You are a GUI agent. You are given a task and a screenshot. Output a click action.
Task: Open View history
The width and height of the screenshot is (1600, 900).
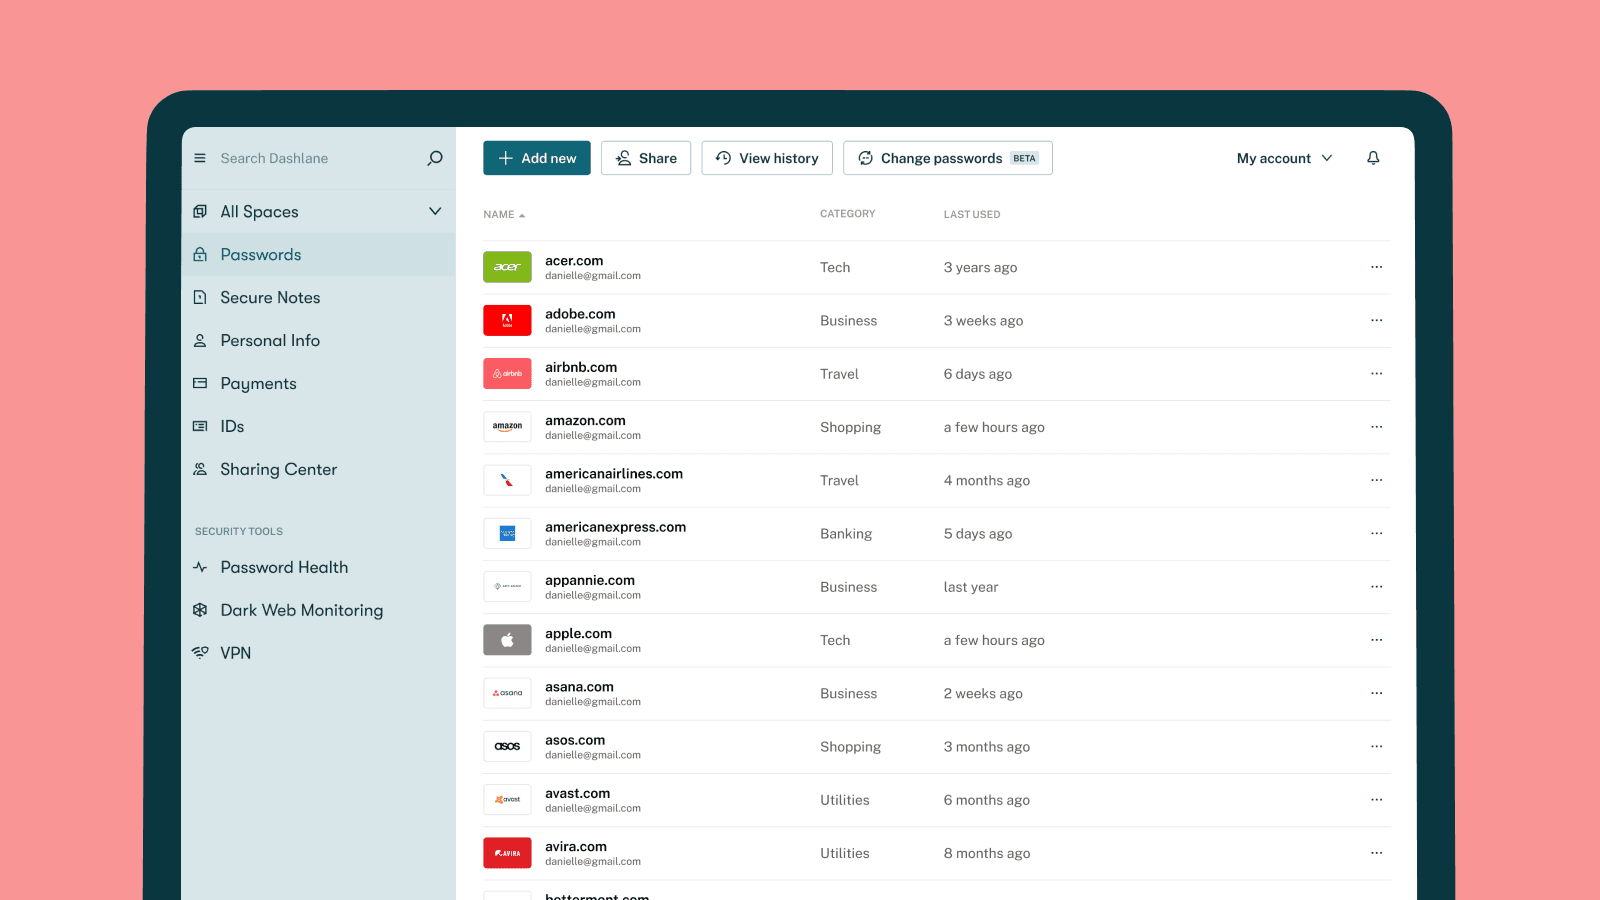pos(767,158)
